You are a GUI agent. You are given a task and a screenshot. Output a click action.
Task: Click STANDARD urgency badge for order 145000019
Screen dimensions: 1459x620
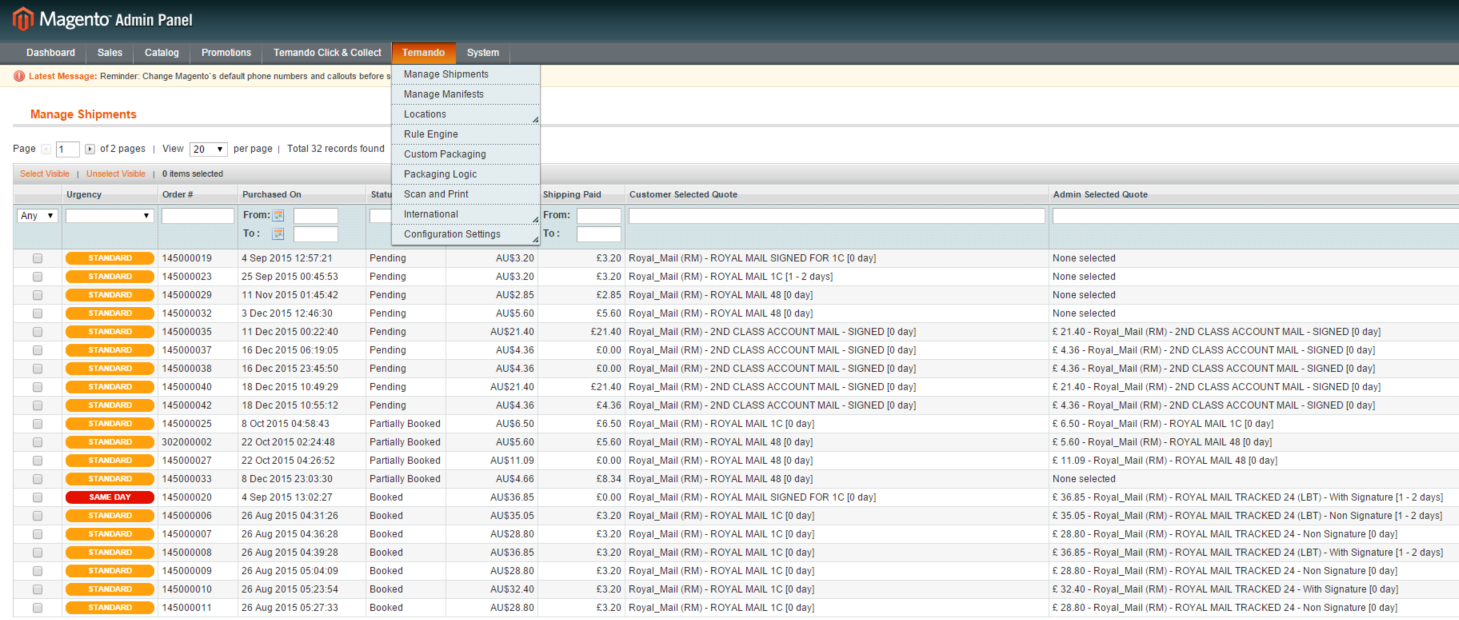coord(110,258)
